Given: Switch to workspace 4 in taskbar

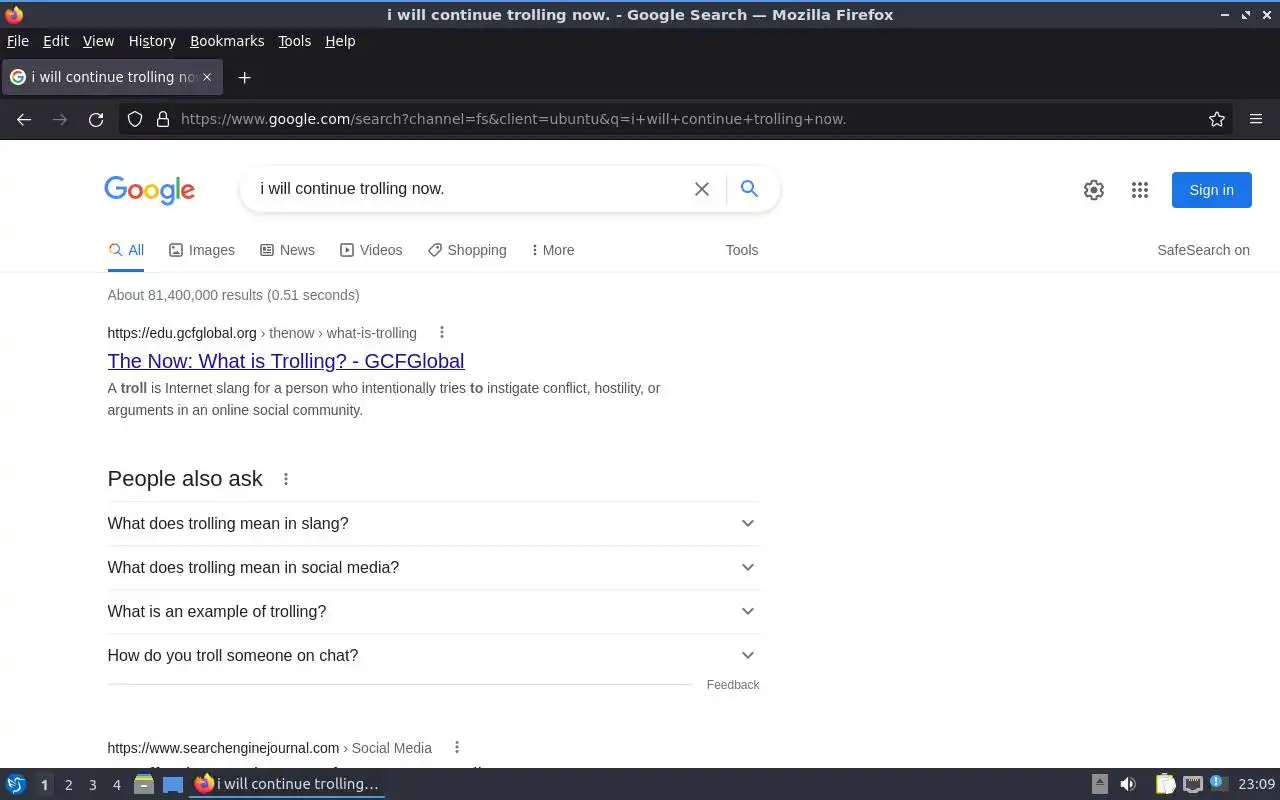Looking at the screenshot, I should (x=116, y=785).
